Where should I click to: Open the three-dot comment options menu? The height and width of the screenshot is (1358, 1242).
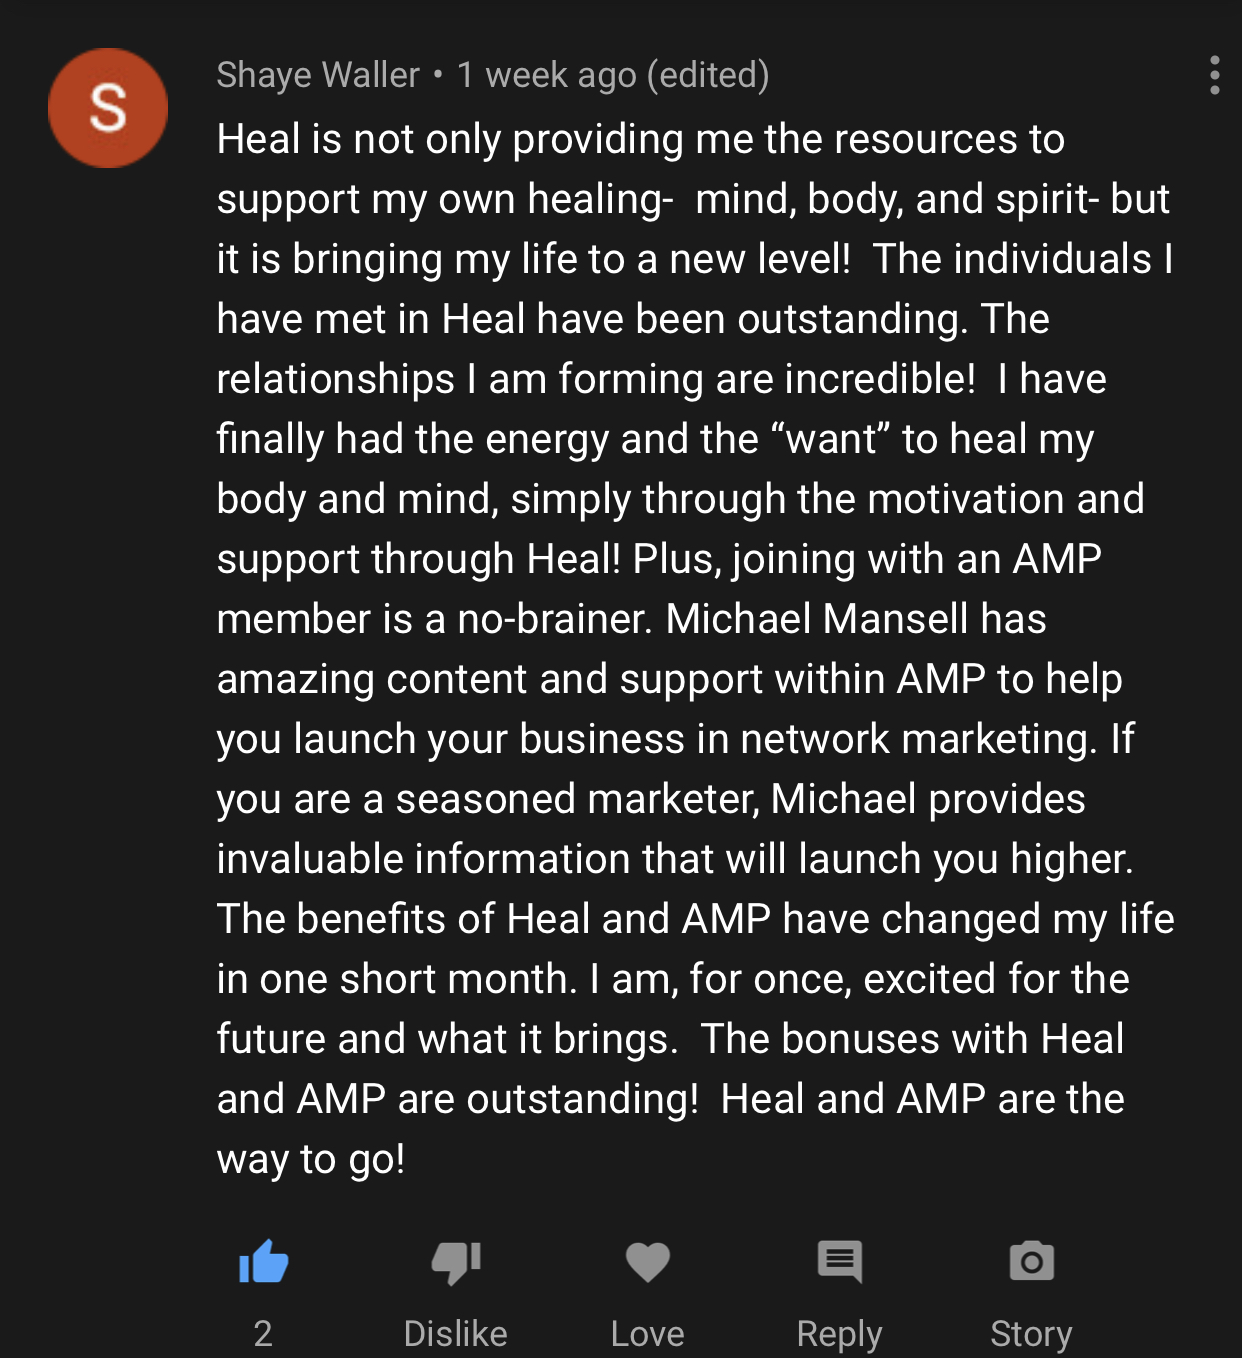point(1214,76)
